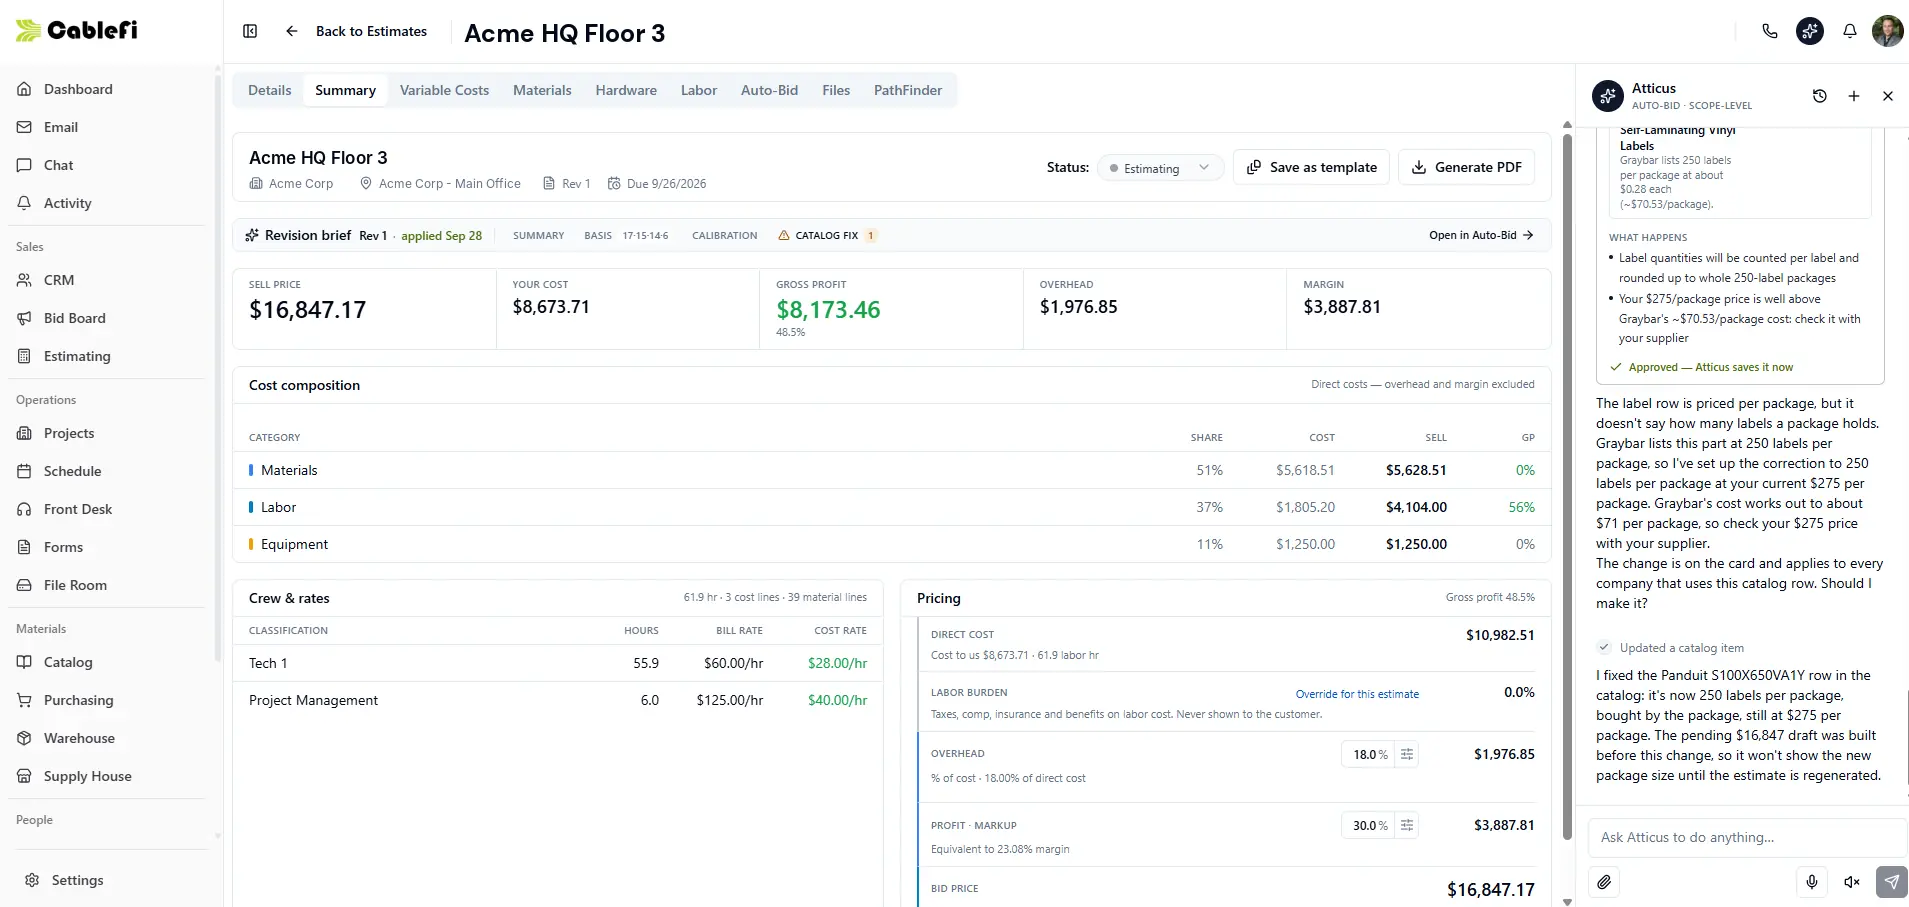Open Dashboard in the sidebar

click(78, 89)
